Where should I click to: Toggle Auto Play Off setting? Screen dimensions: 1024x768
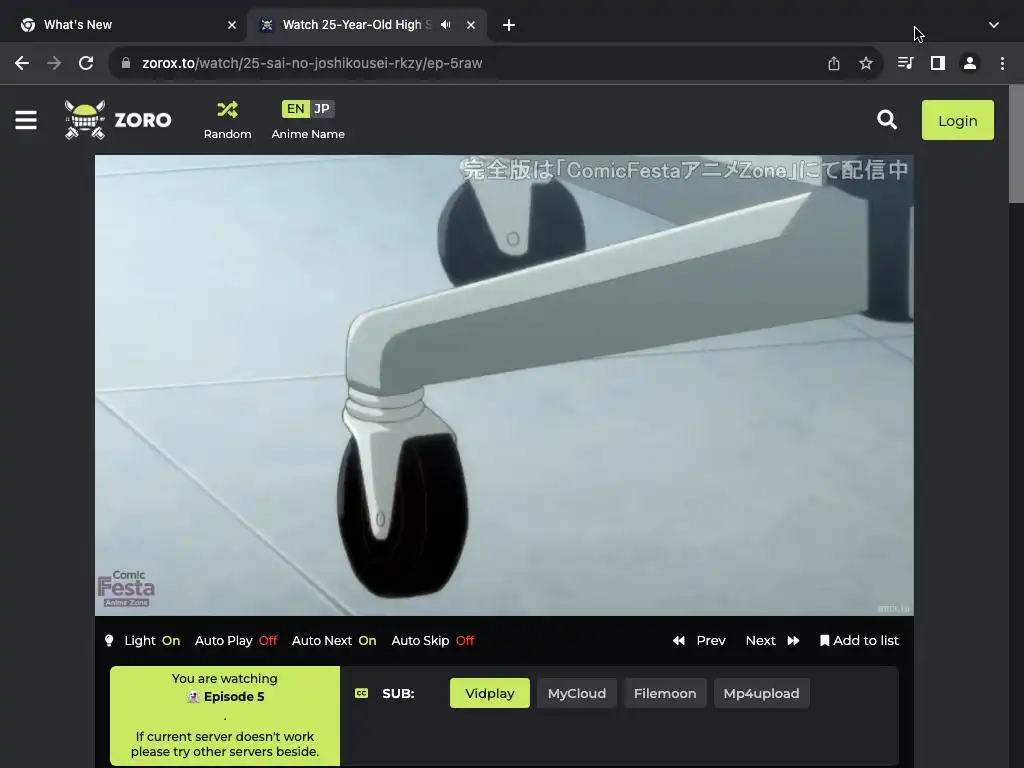point(236,641)
